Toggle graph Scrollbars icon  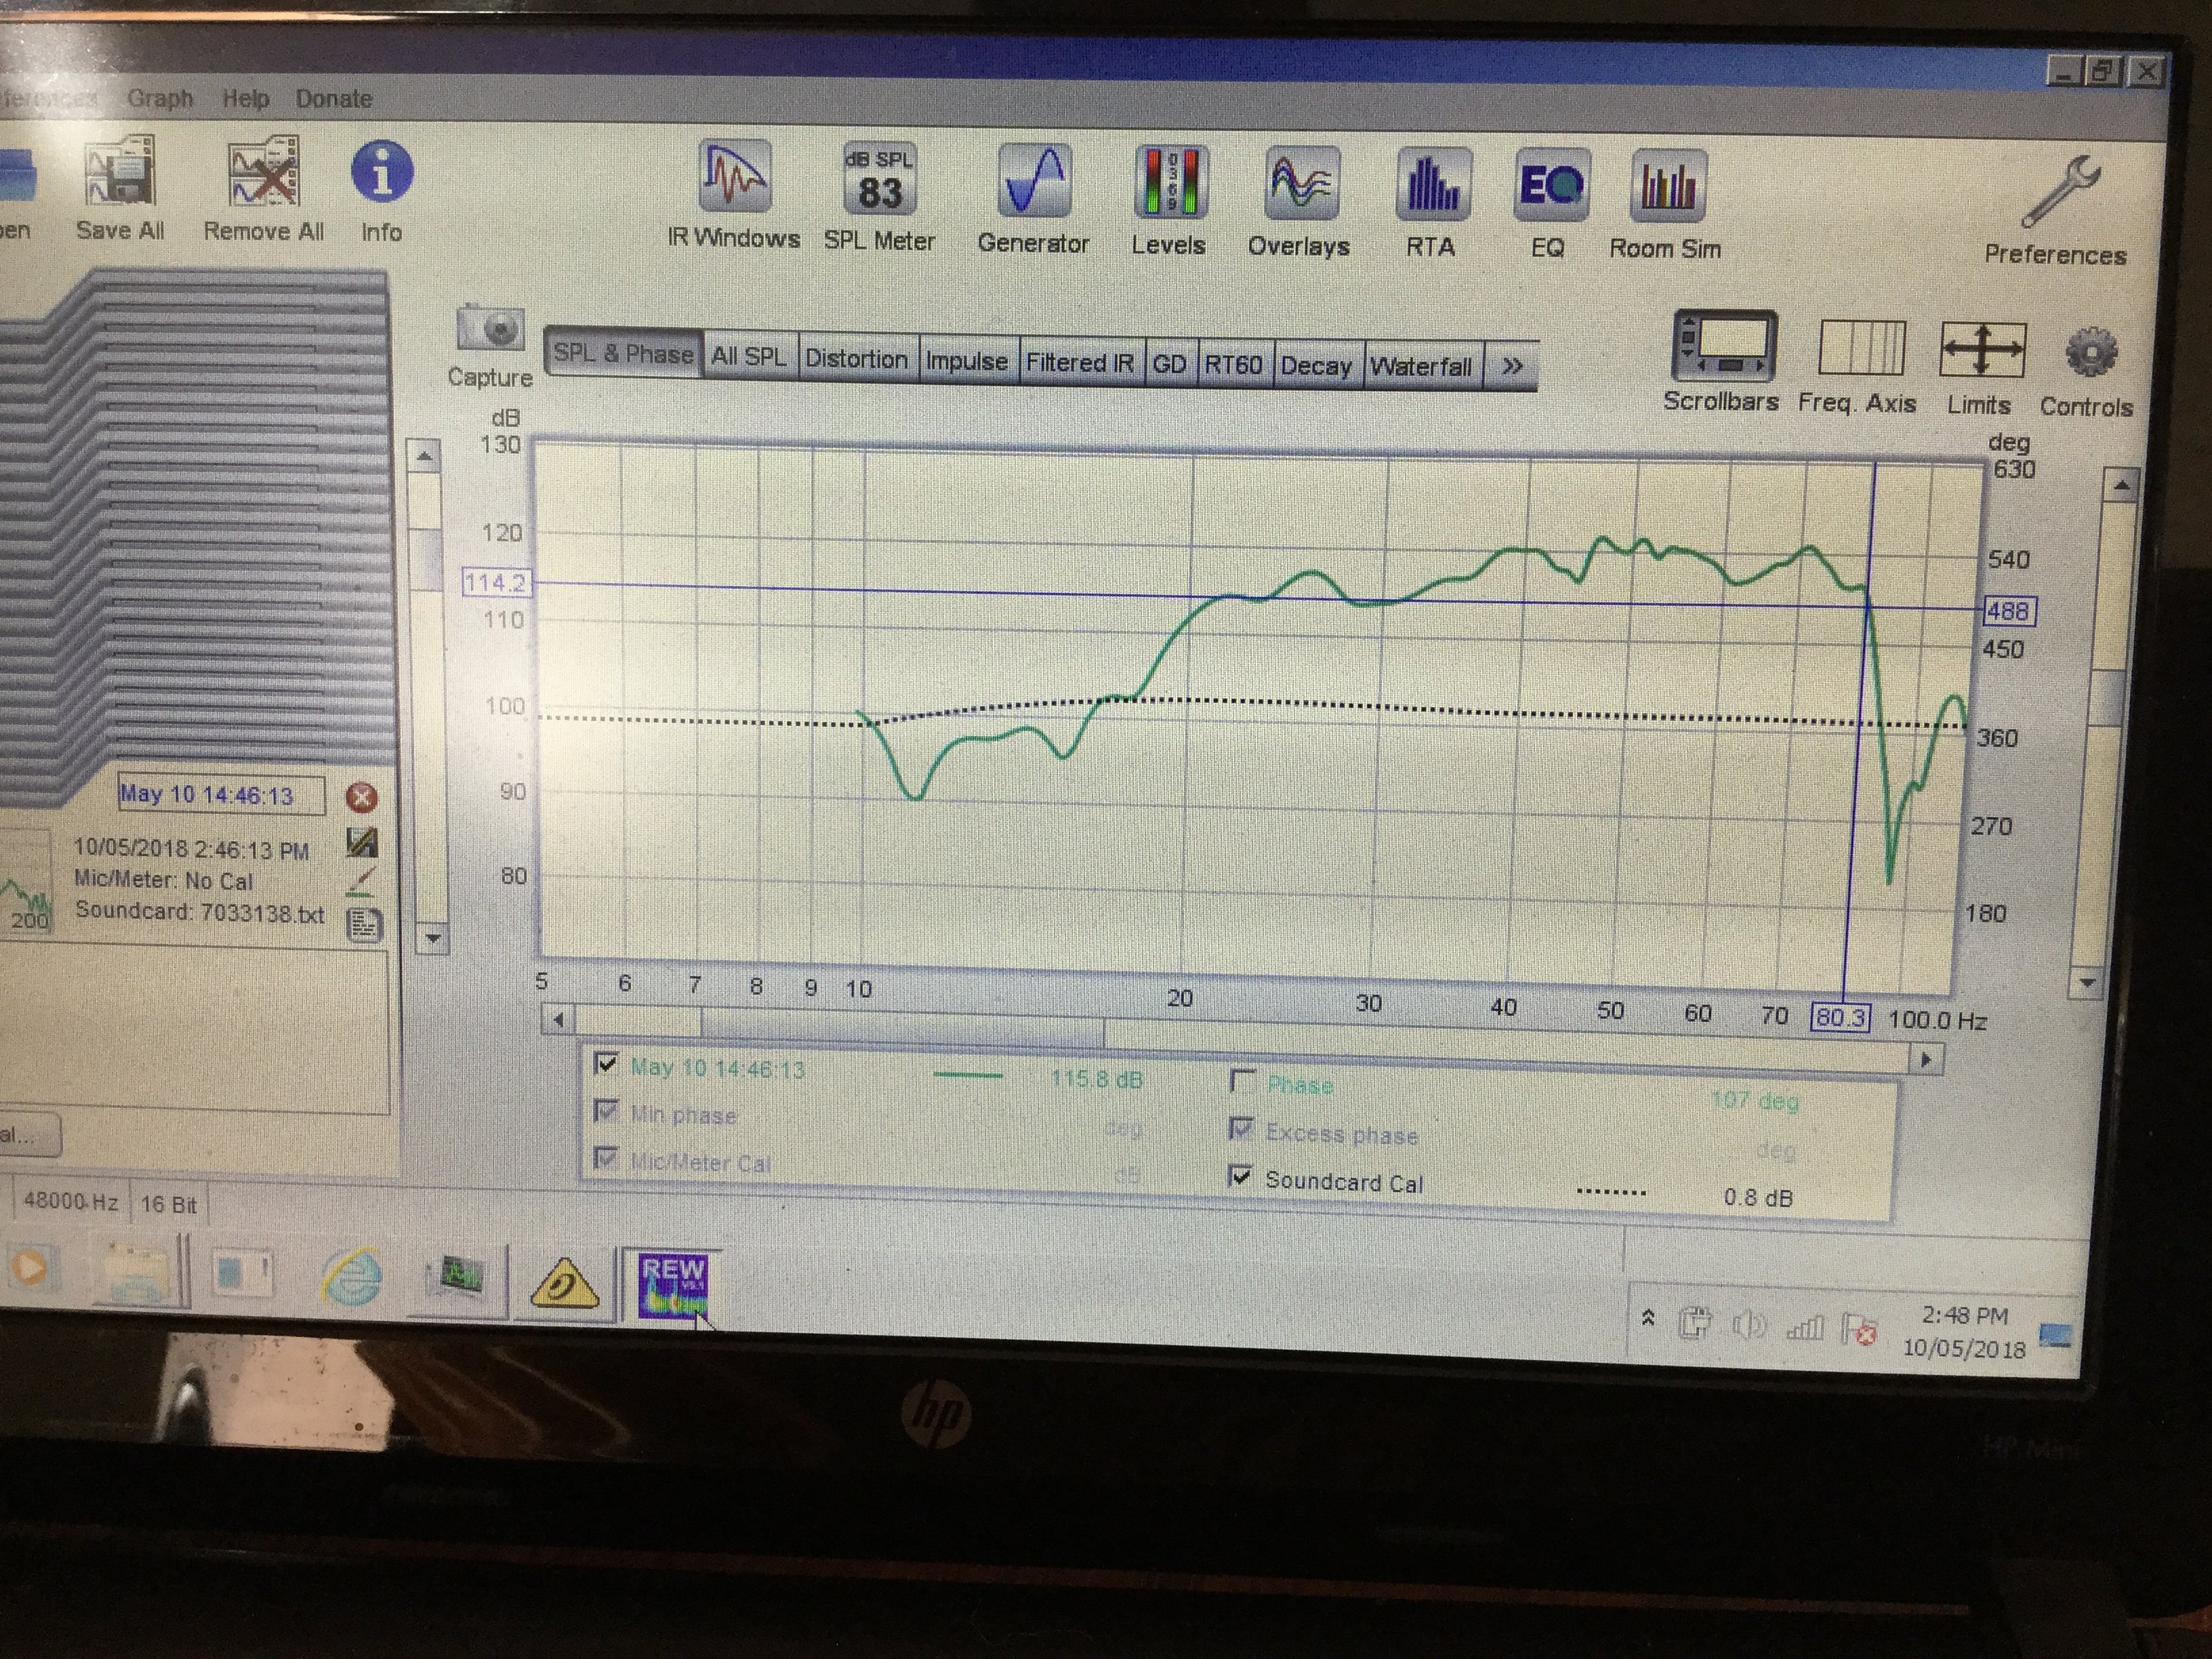1725,347
